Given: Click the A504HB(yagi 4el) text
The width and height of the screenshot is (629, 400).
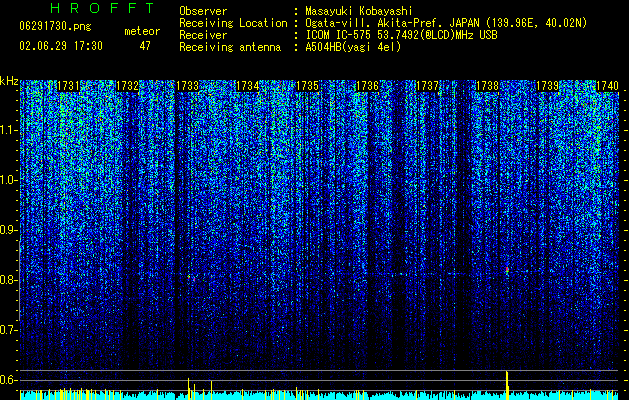Looking at the screenshot, I should coord(353,47).
